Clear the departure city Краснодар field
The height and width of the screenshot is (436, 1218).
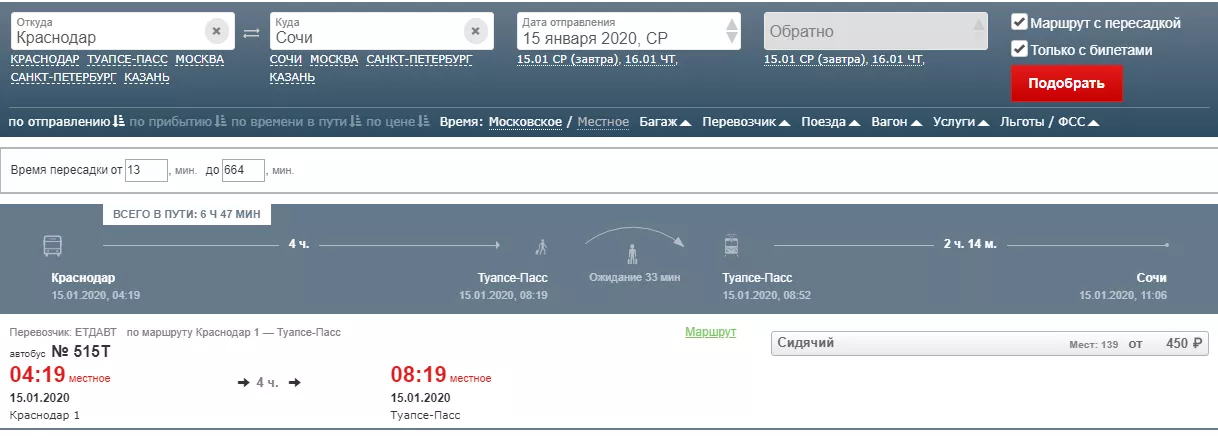(x=217, y=32)
